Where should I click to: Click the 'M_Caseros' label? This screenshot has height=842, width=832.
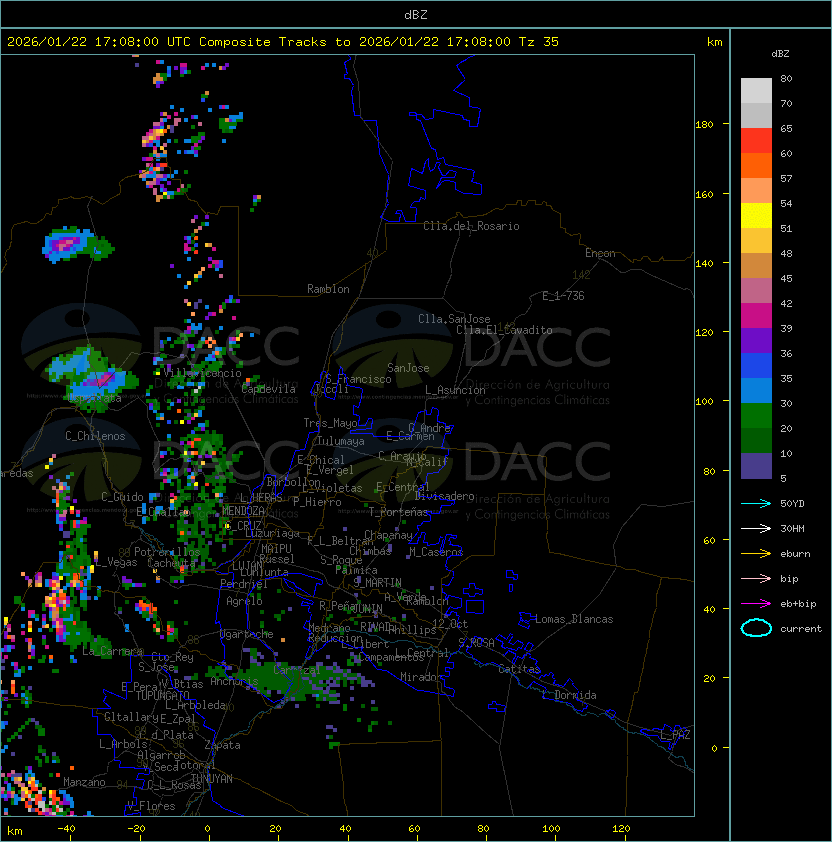pos(436,552)
